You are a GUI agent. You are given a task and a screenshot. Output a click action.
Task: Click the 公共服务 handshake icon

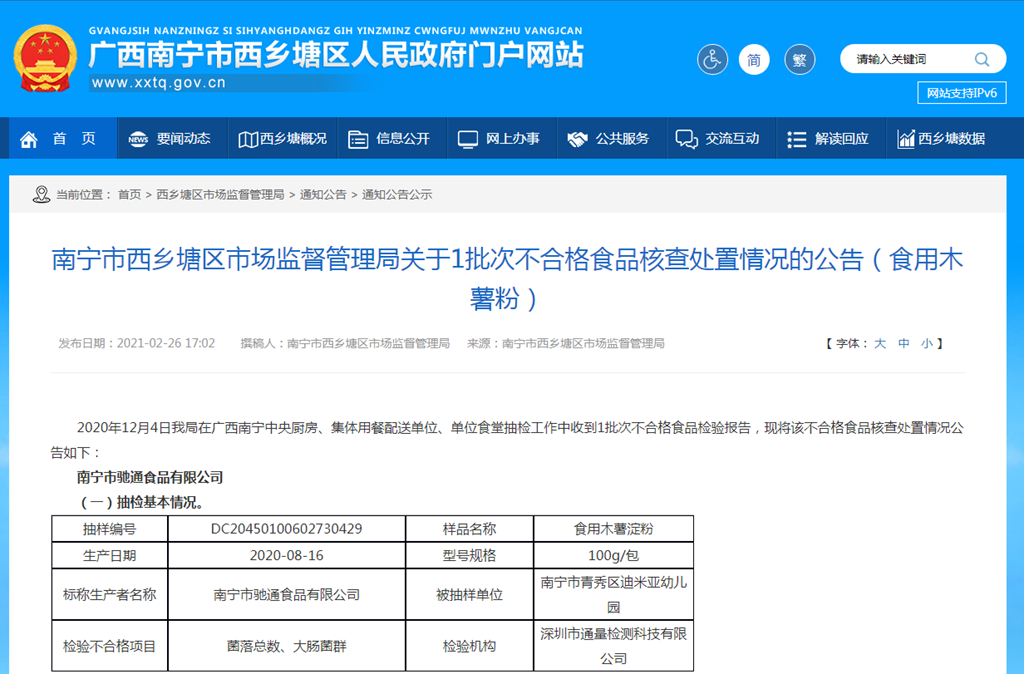(x=577, y=139)
